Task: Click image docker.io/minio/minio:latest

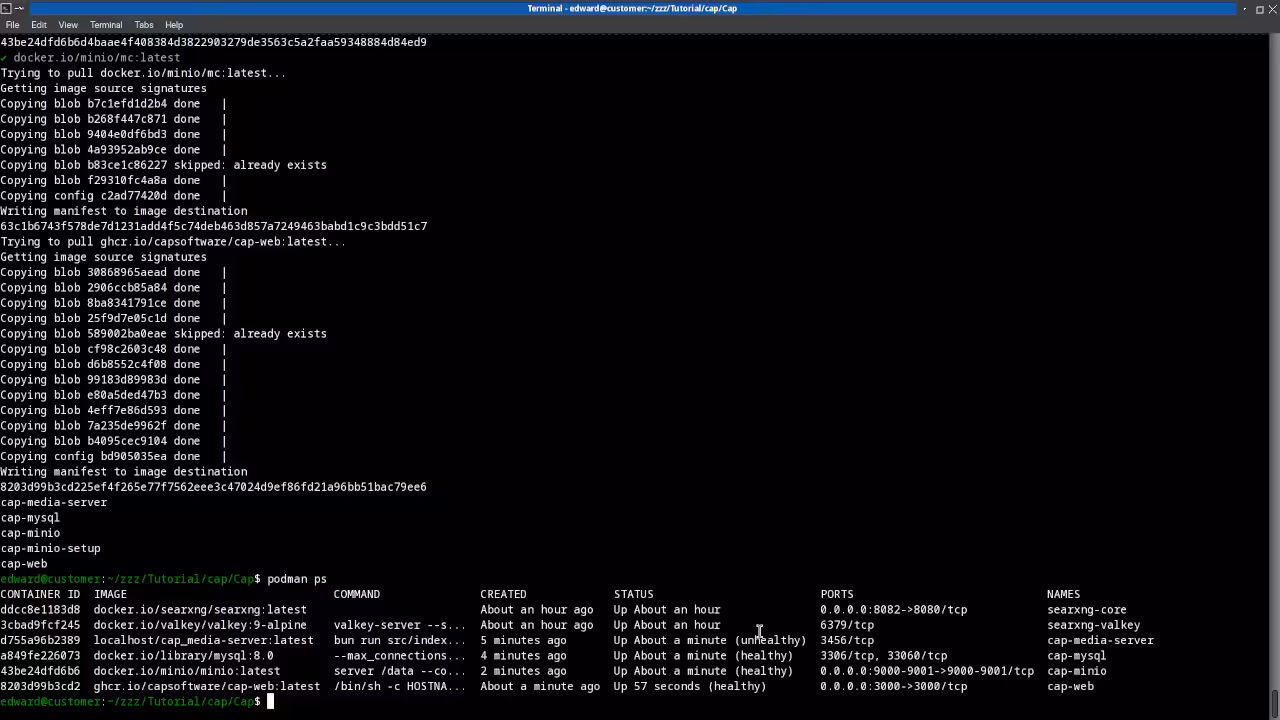Action: click(x=187, y=671)
